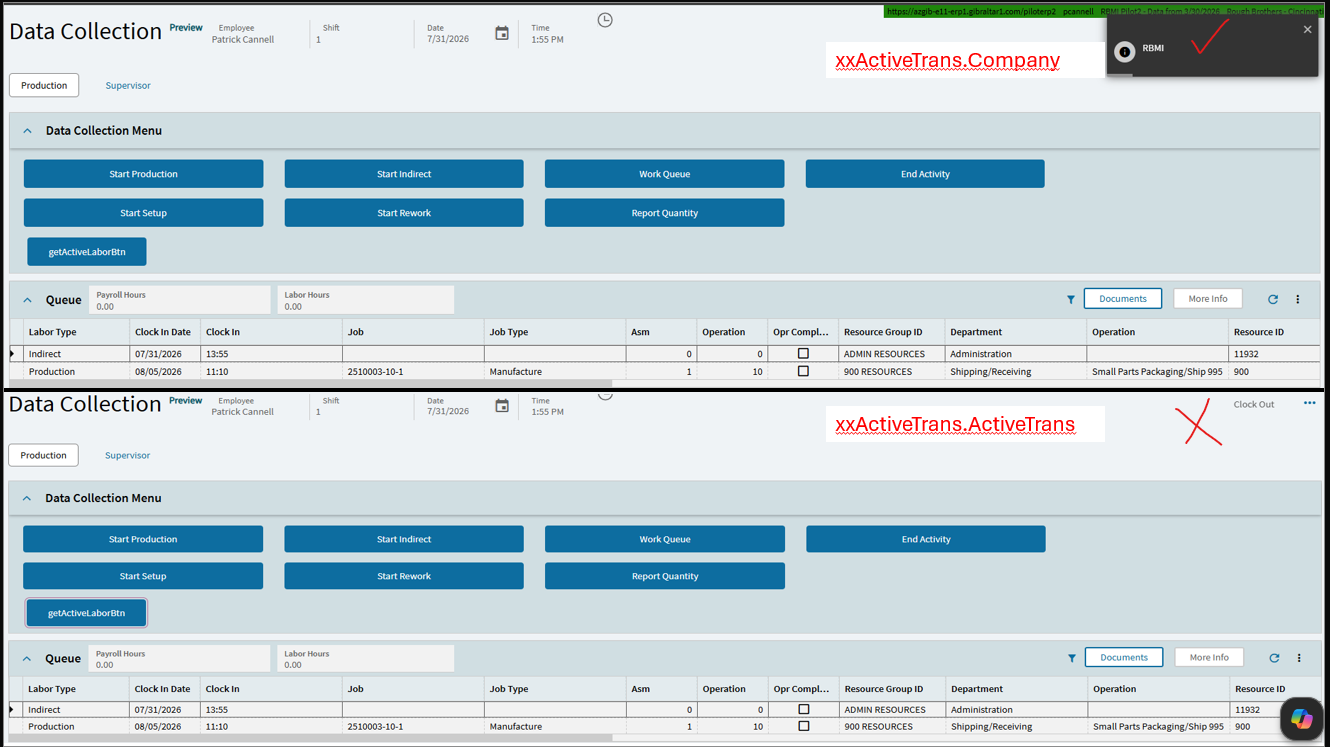Click End Activity in the Company screen
Screen dimensions: 1330x747
click(925, 174)
